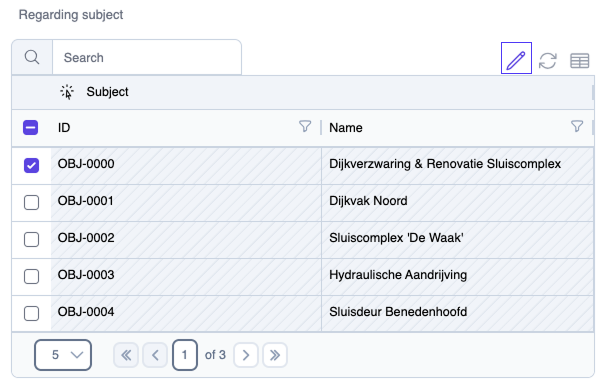Open the column layout table icon
Screen dimensions: 608x383
coord(579,61)
